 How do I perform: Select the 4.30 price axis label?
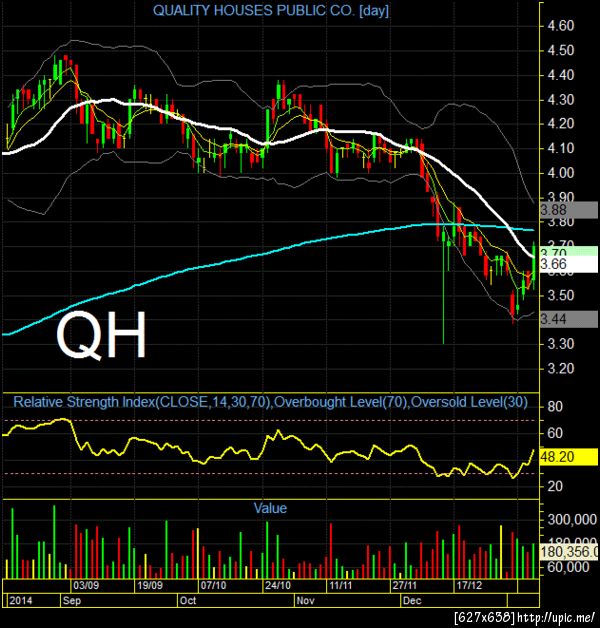(561, 99)
